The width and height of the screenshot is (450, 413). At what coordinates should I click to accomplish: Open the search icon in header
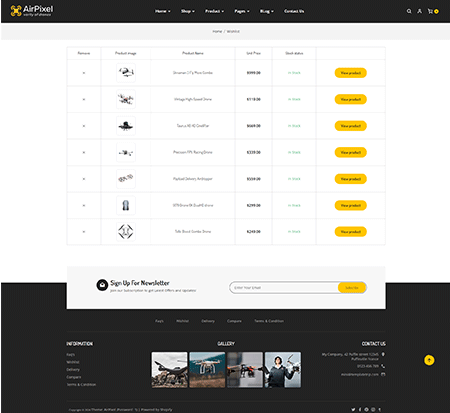[409, 11]
